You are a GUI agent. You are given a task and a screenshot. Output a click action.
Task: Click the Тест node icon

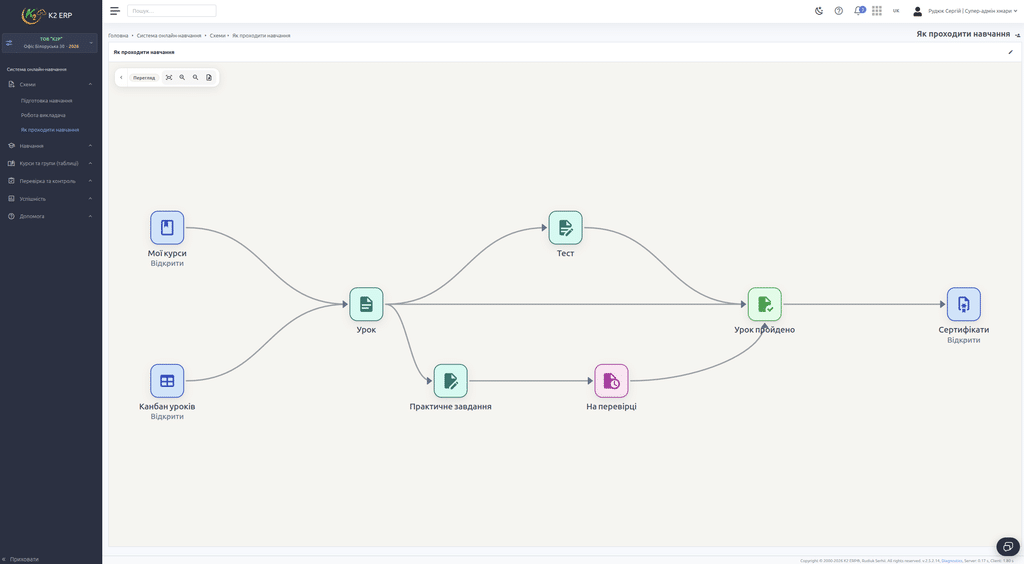[x=566, y=228]
